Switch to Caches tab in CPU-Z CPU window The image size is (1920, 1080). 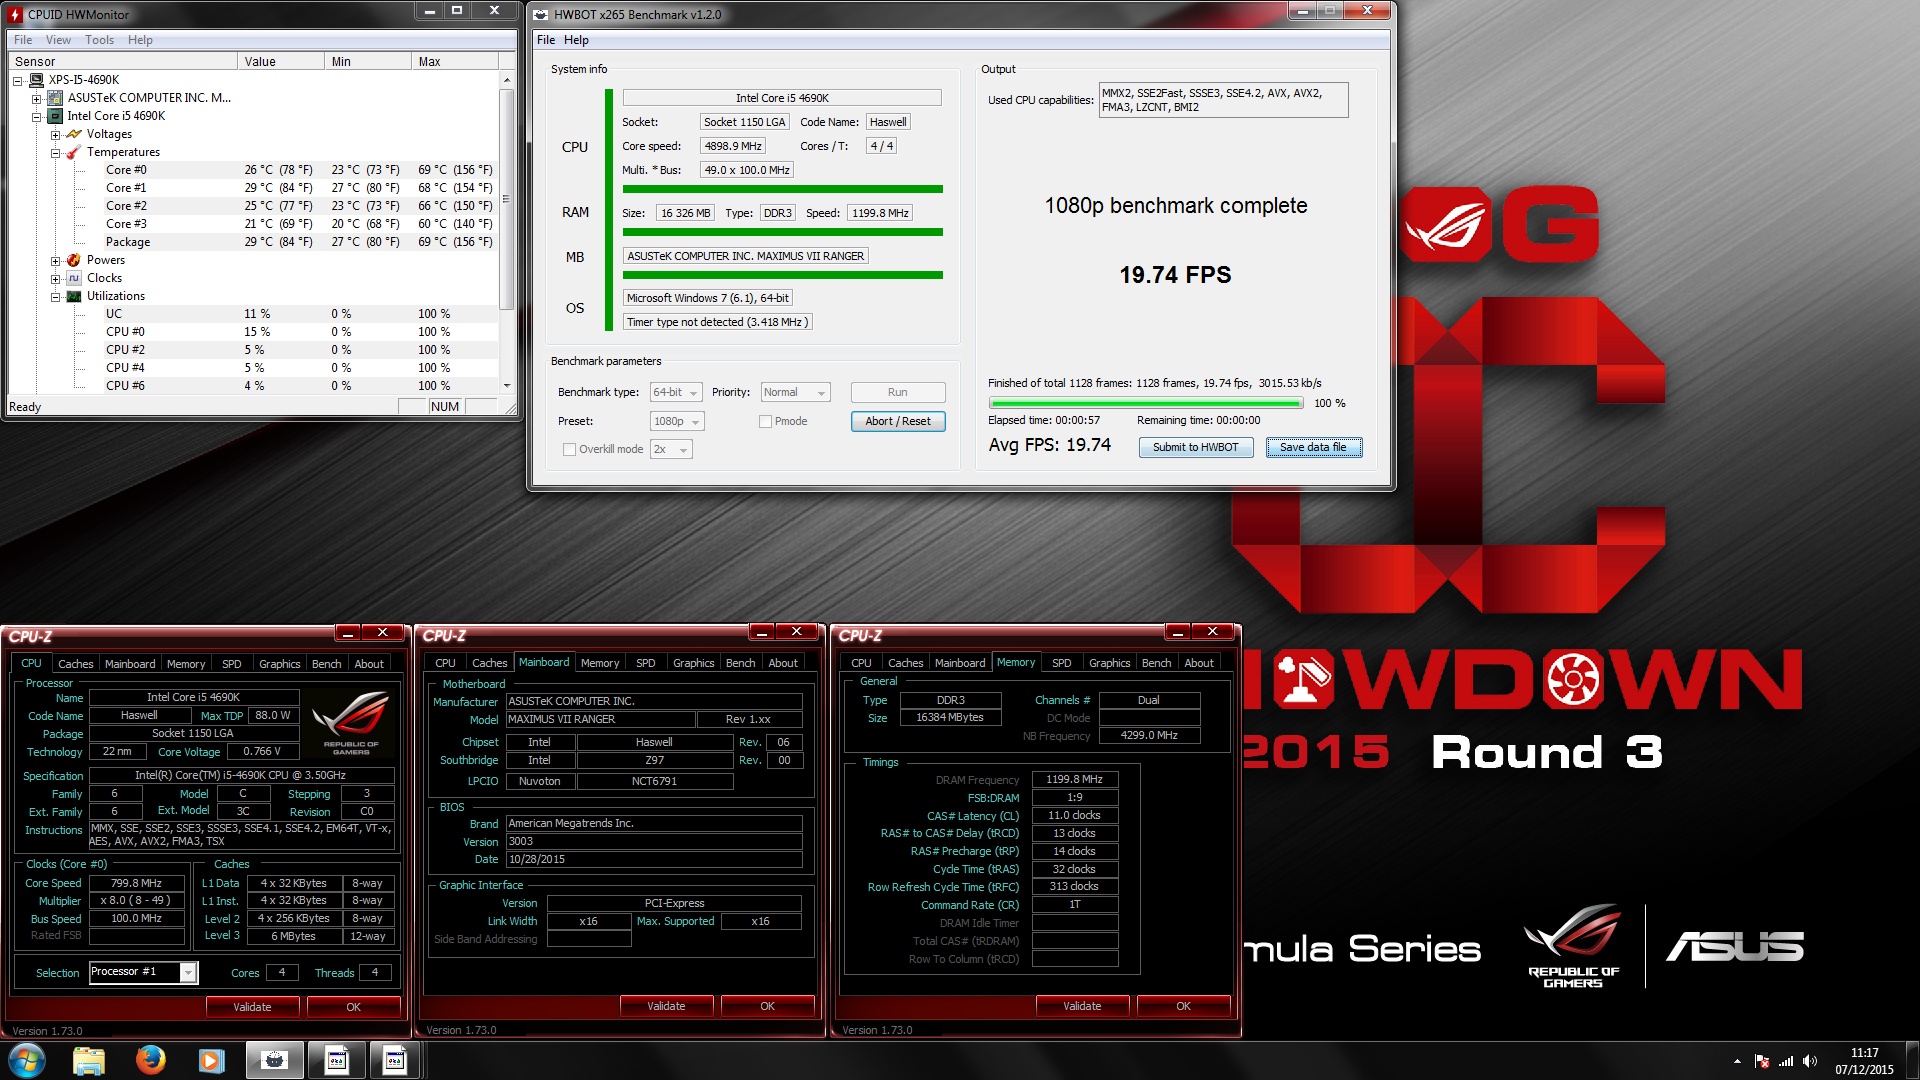tap(75, 664)
